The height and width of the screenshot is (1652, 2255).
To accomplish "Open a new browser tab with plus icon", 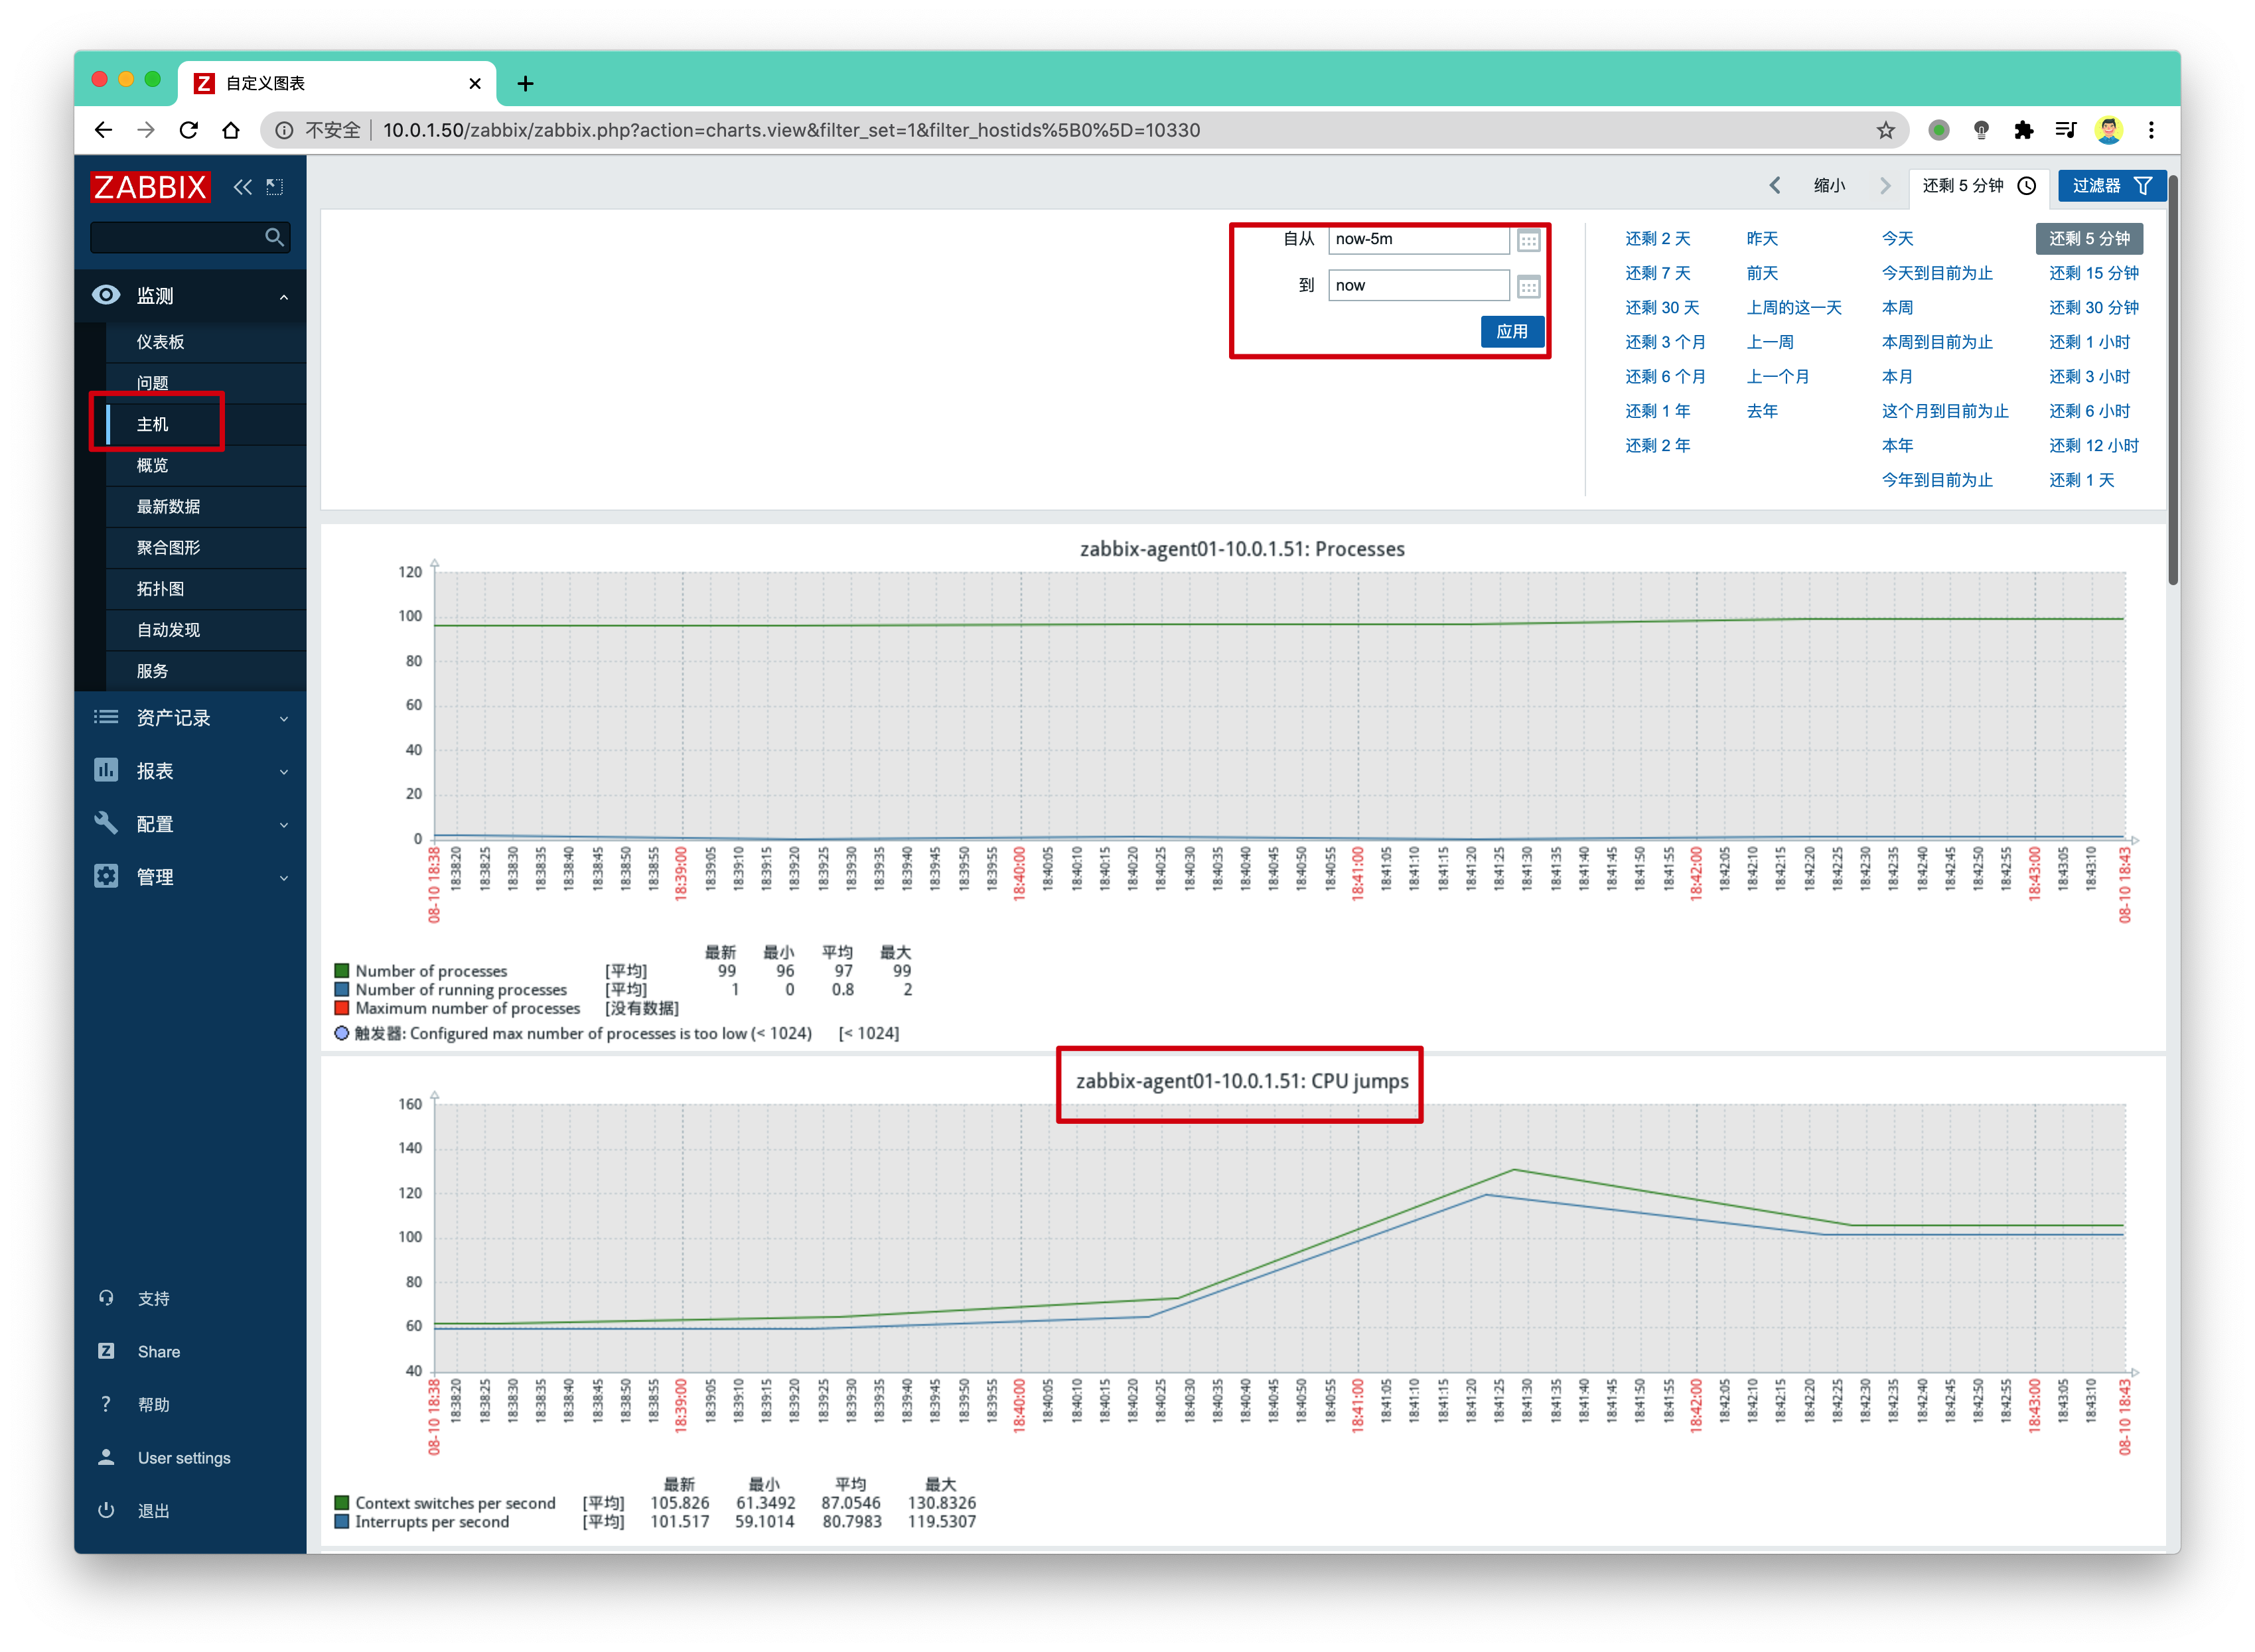I will pos(525,84).
